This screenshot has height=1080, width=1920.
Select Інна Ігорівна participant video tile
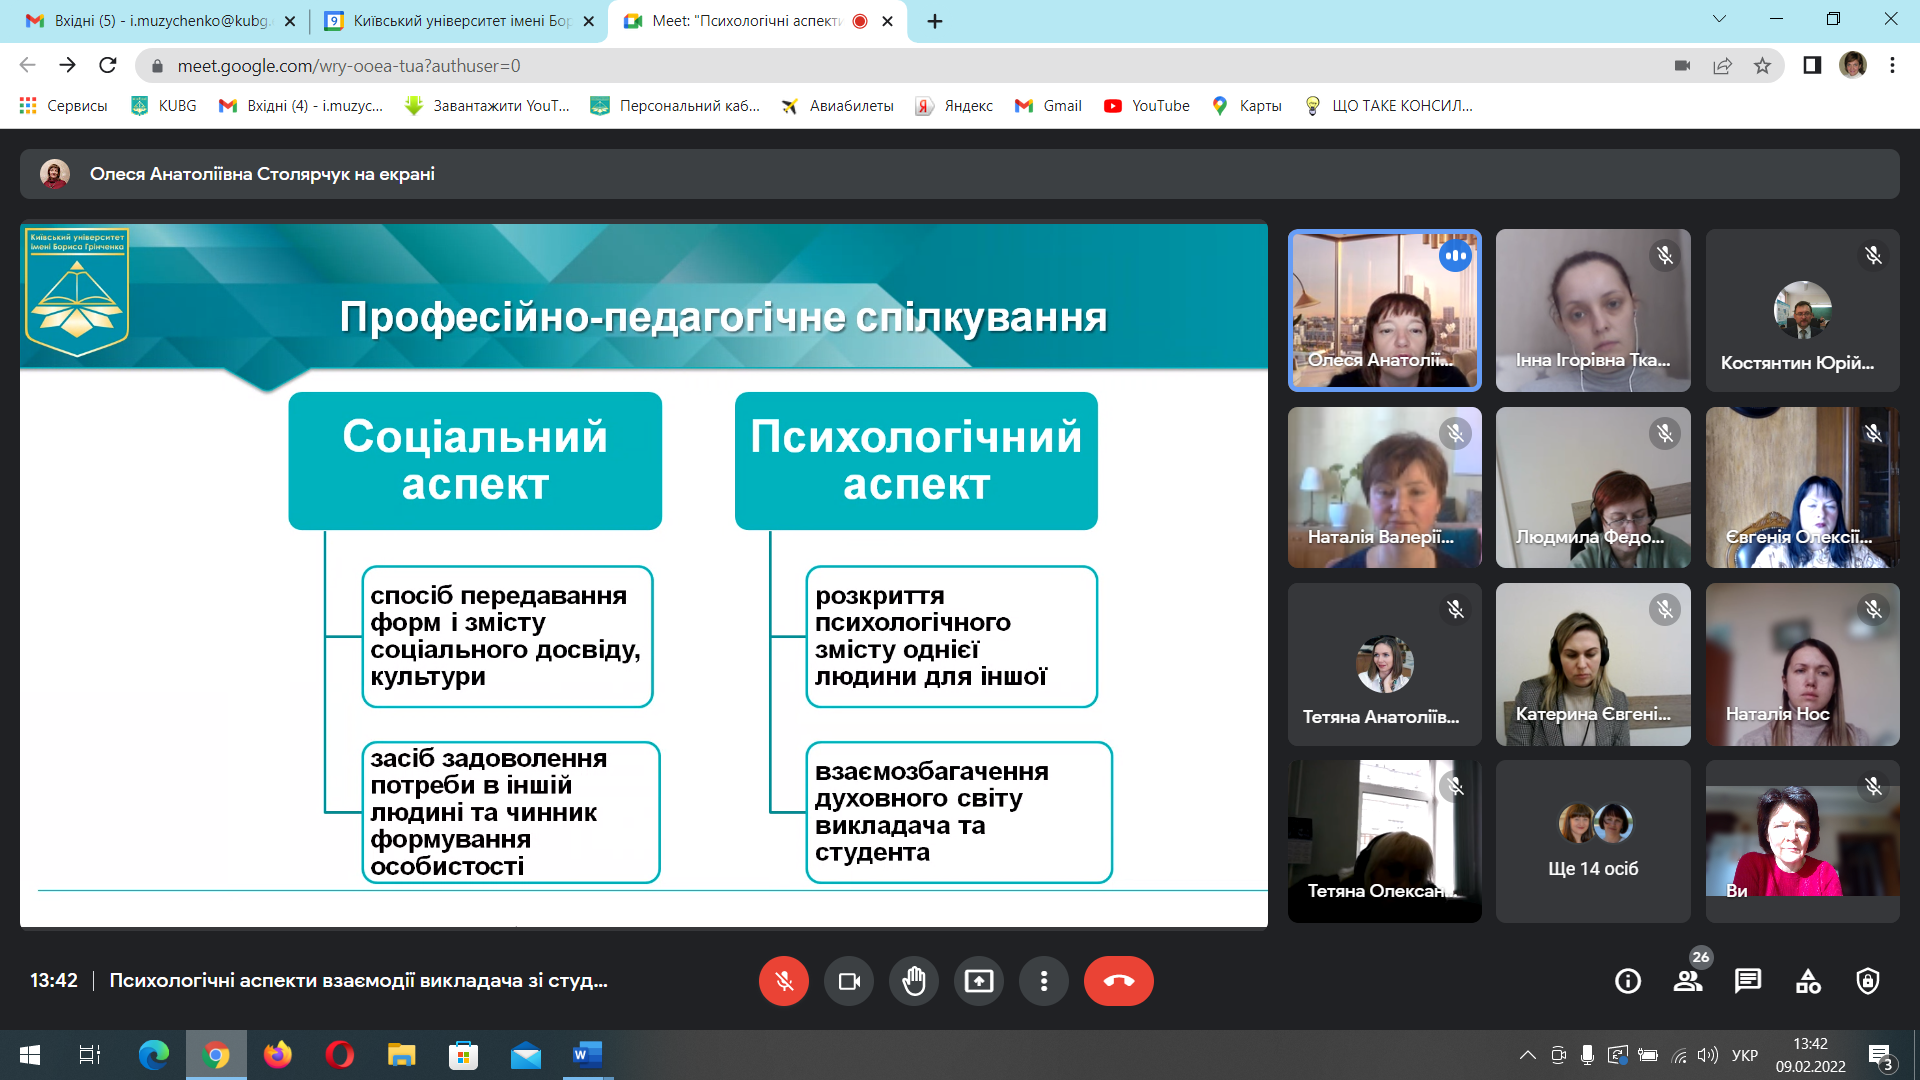[x=1592, y=310]
